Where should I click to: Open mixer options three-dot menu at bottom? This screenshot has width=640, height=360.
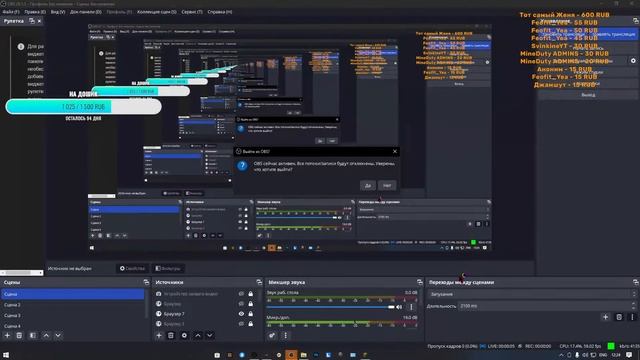285,336
